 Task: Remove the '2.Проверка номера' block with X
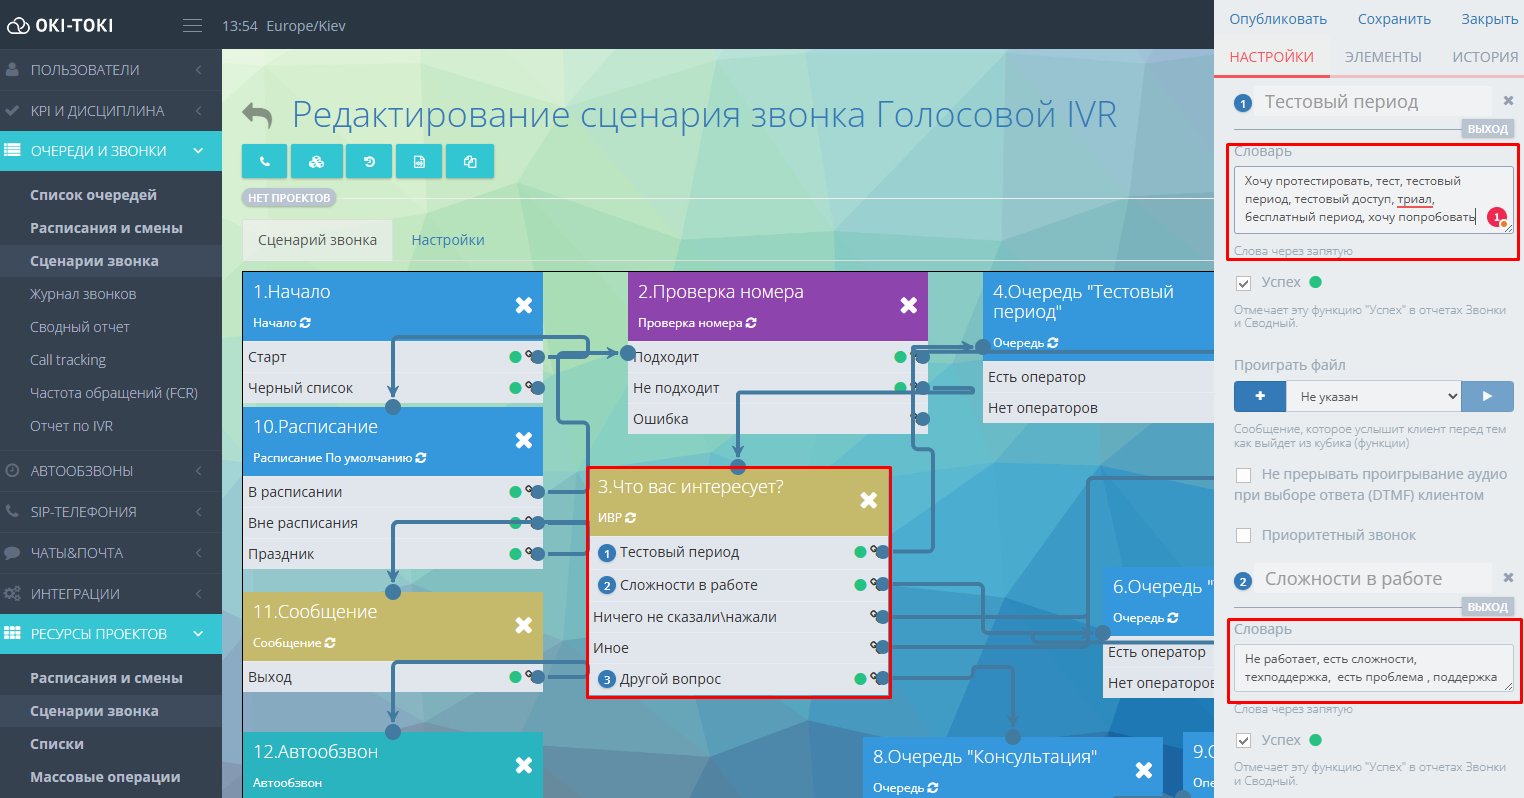(x=908, y=305)
